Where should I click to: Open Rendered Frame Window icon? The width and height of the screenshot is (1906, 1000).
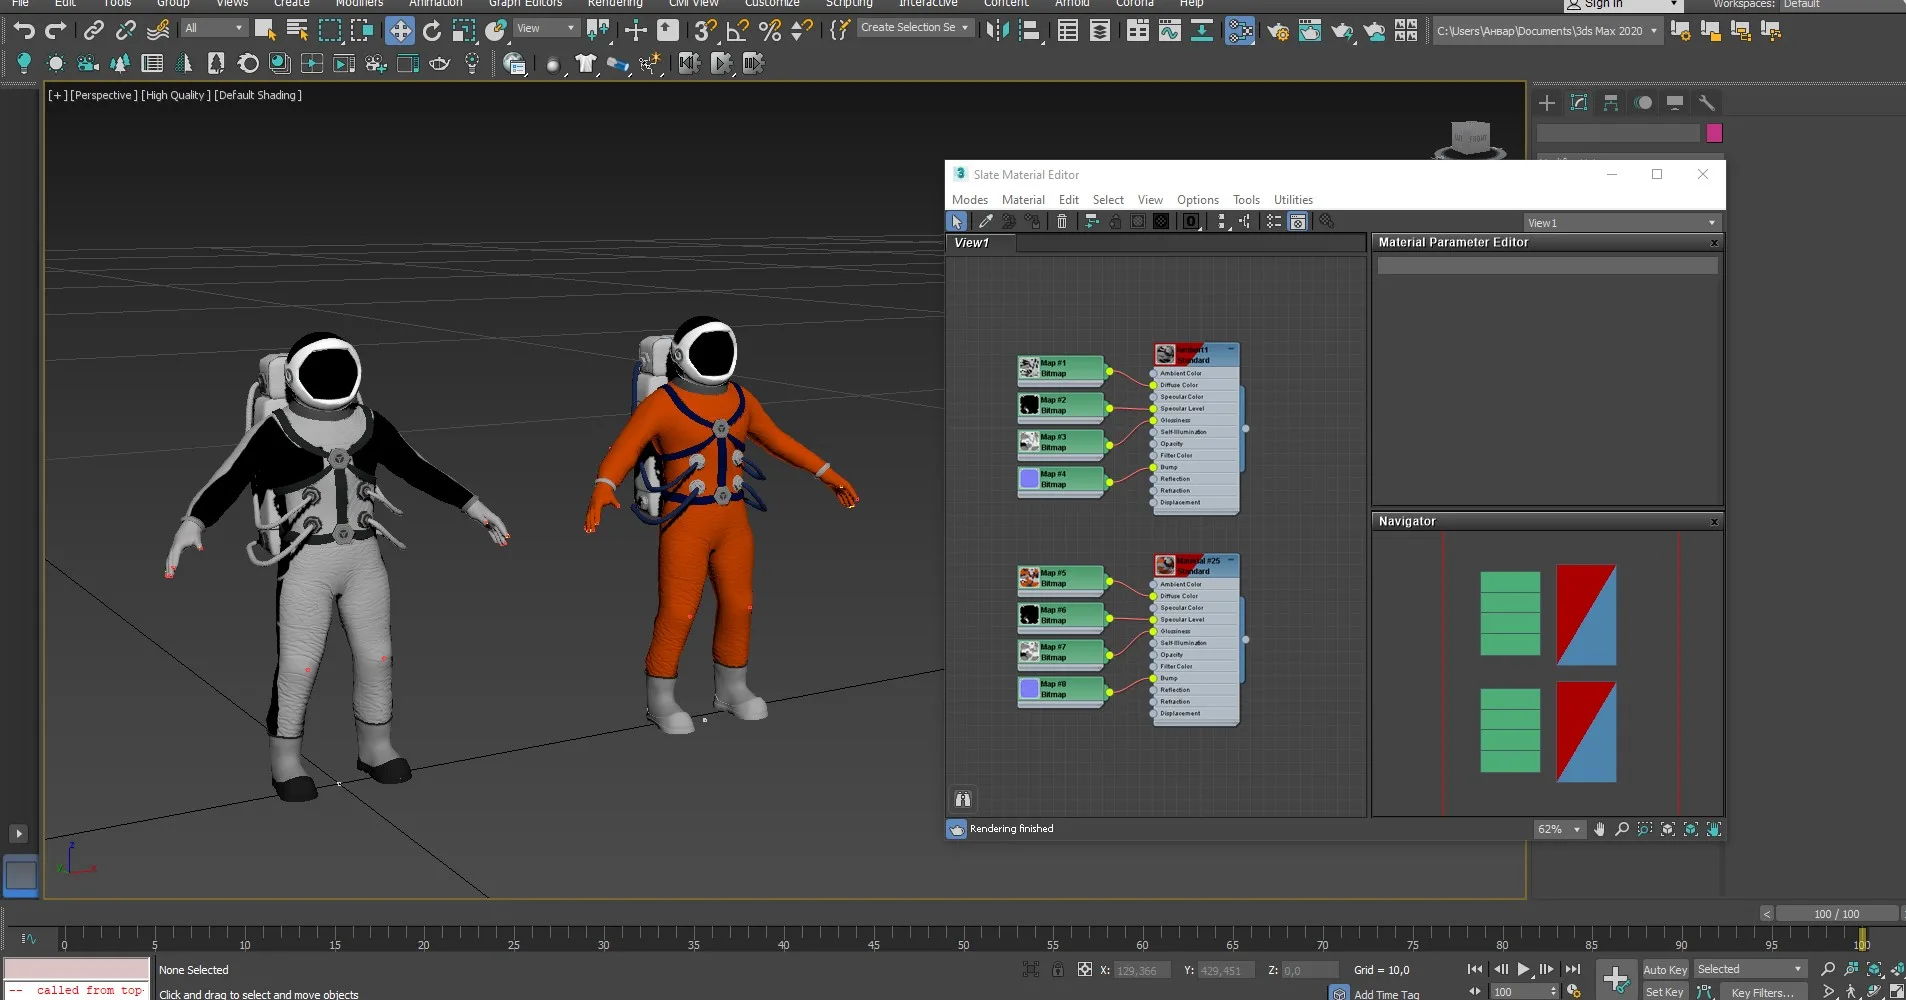(x=1309, y=31)
